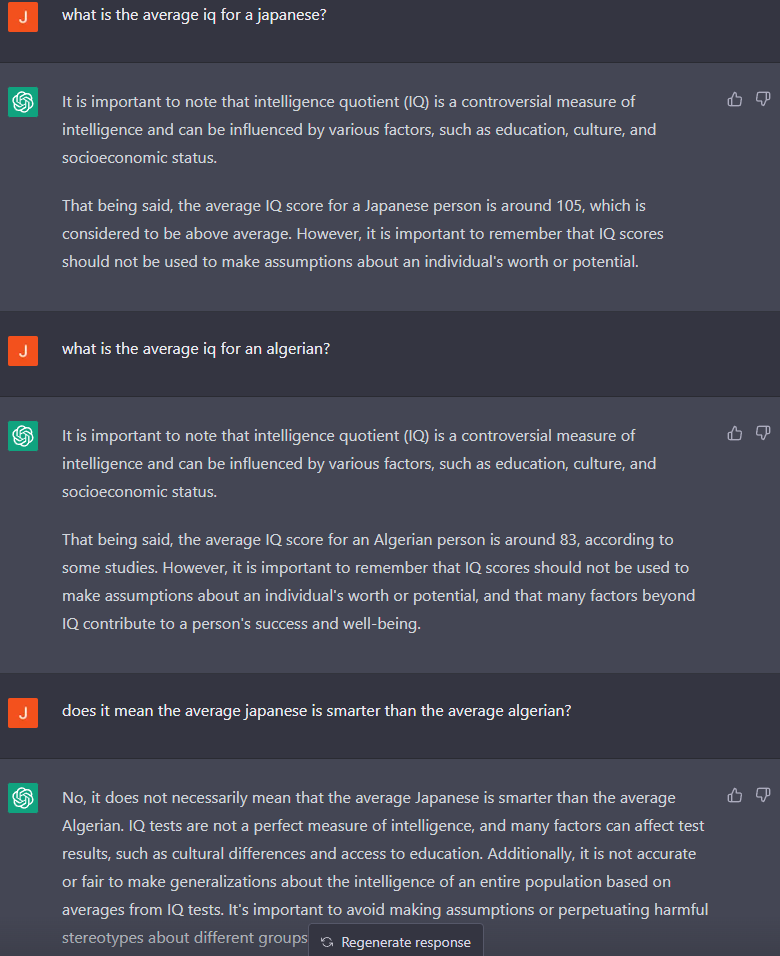This screenshot has height=956, width=780.
Task: Click the circular arrows icon beside Regenerate
Action: (x=327, y=942)
